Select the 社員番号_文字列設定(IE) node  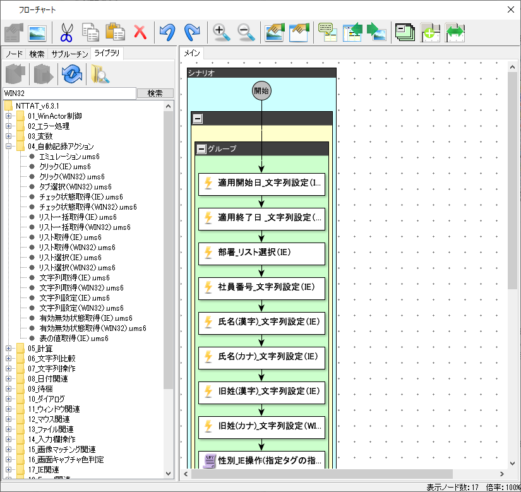coord(261,288)
